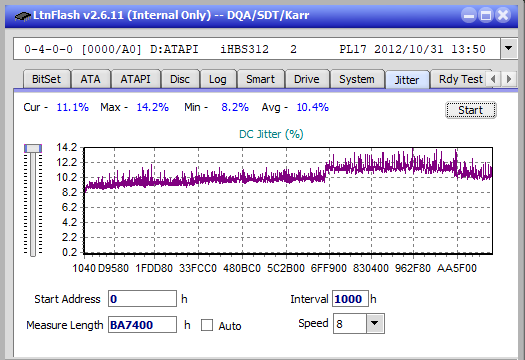The image size is (525, 360).
Task: Switch to the BitSet tab
Action: (46, 79)
